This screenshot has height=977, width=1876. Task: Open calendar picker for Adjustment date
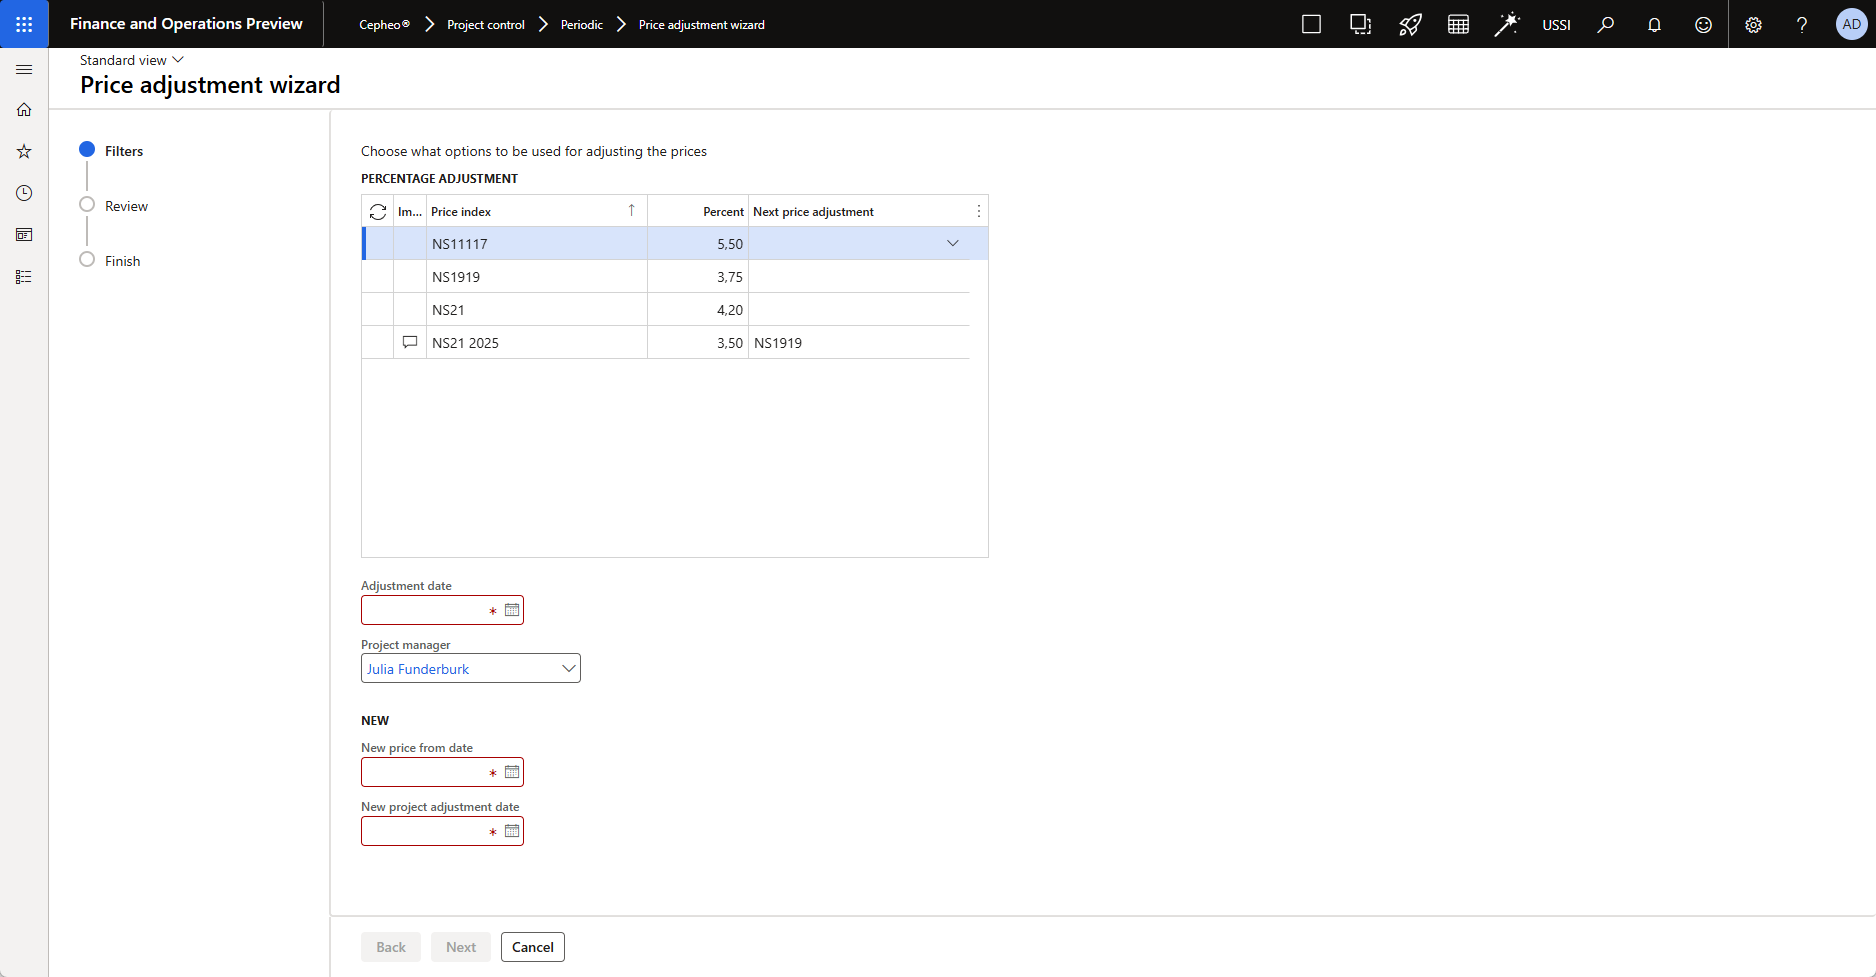pyautogui.click(x=512, y=610)
